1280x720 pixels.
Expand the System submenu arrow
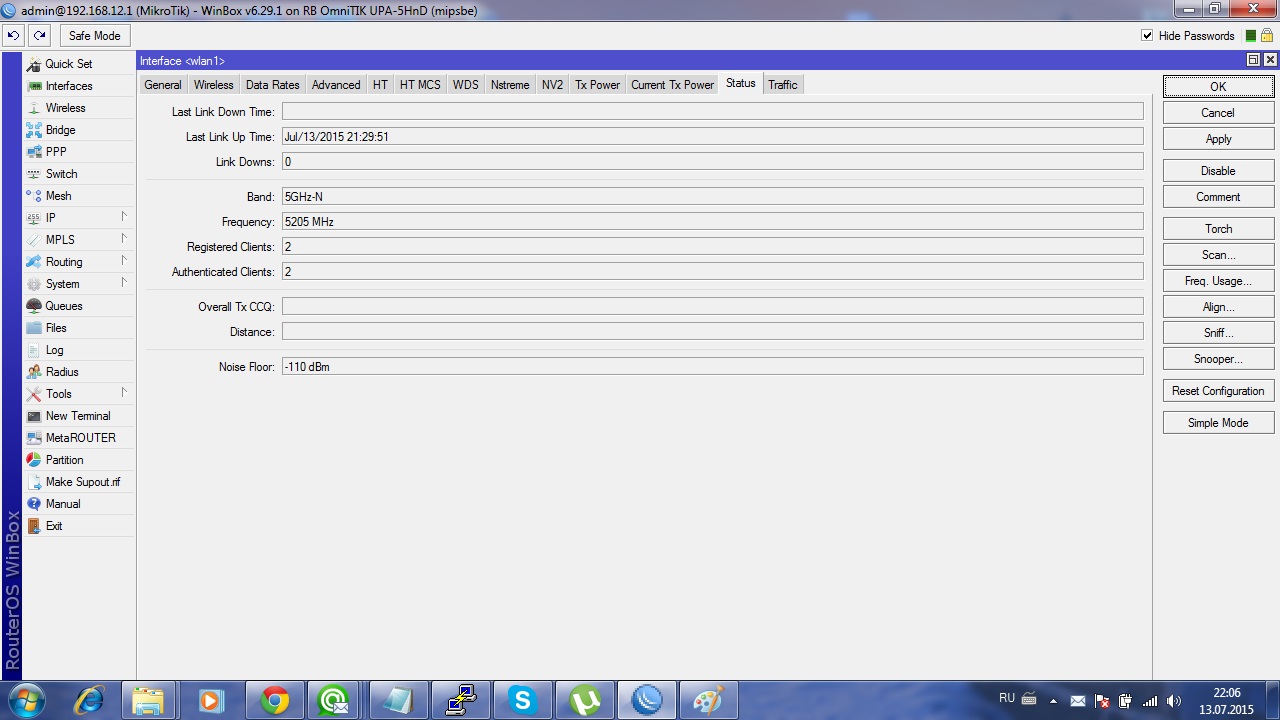coord(124,283)
